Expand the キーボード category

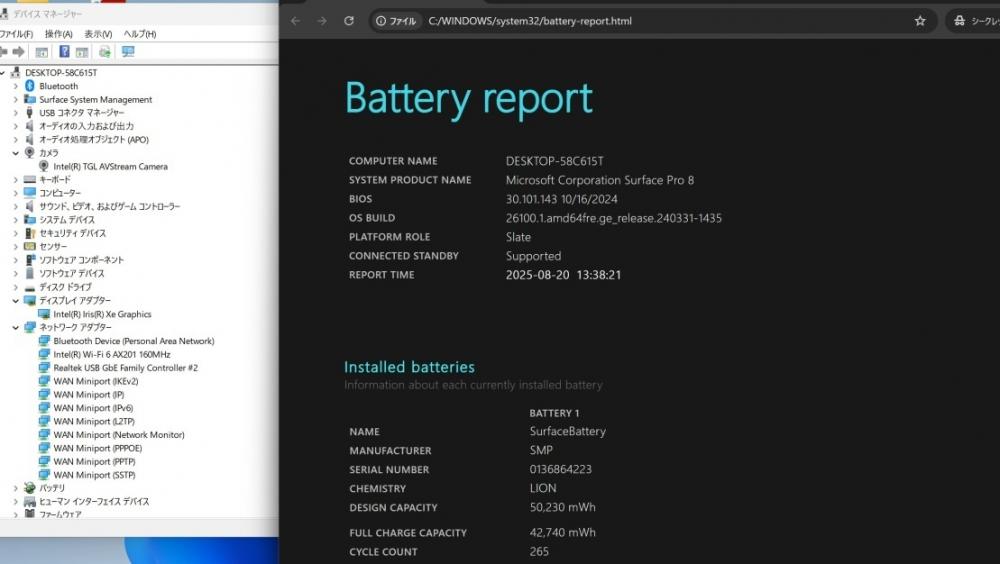[16, 180]
